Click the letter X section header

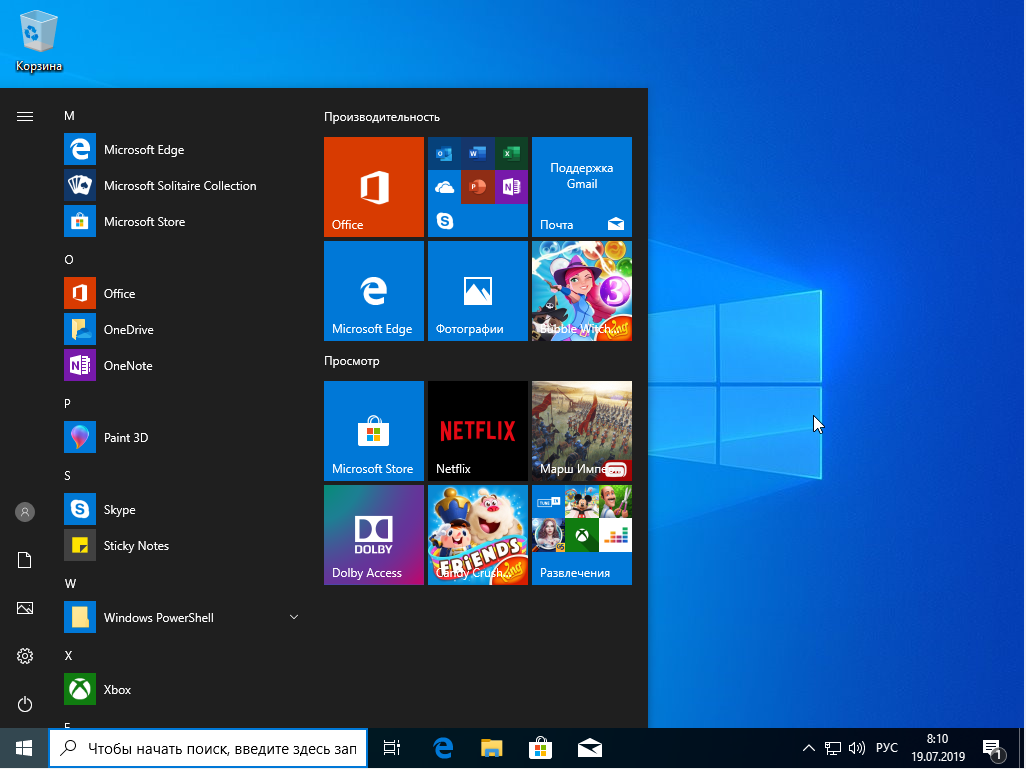pos(68,656)
